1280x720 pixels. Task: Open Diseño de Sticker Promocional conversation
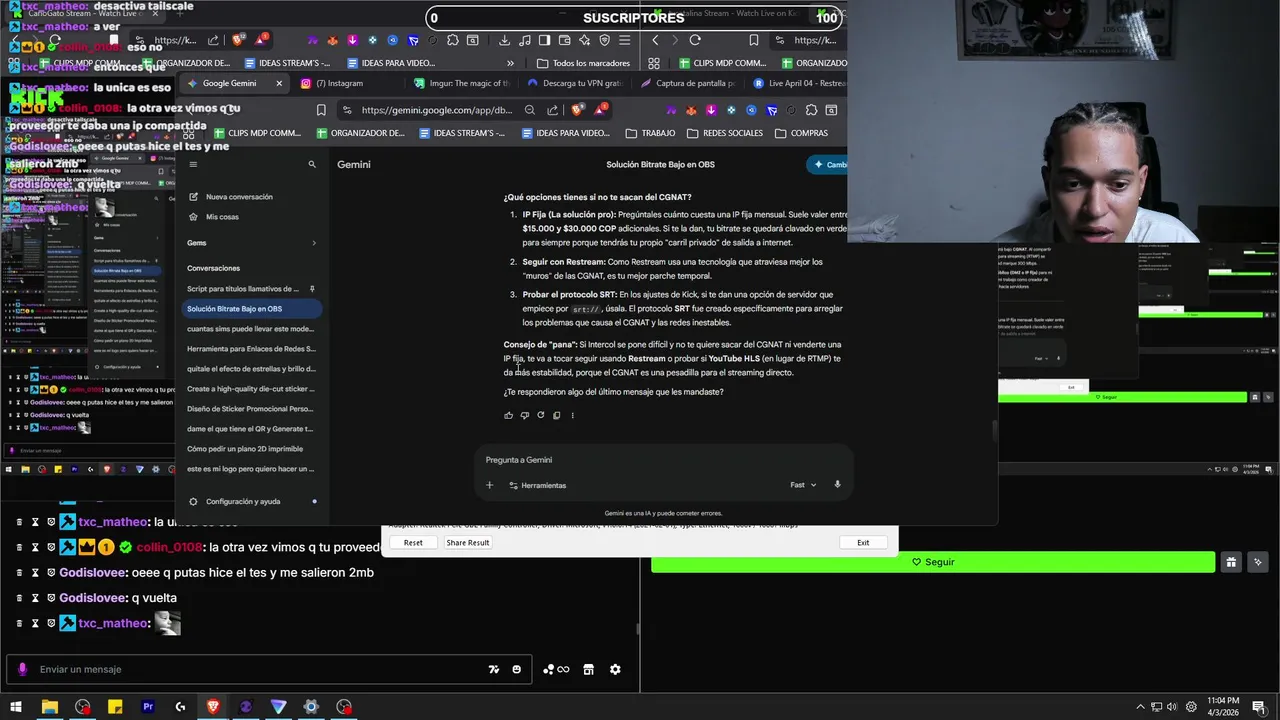pyautogui.click(x=250, y=409)
